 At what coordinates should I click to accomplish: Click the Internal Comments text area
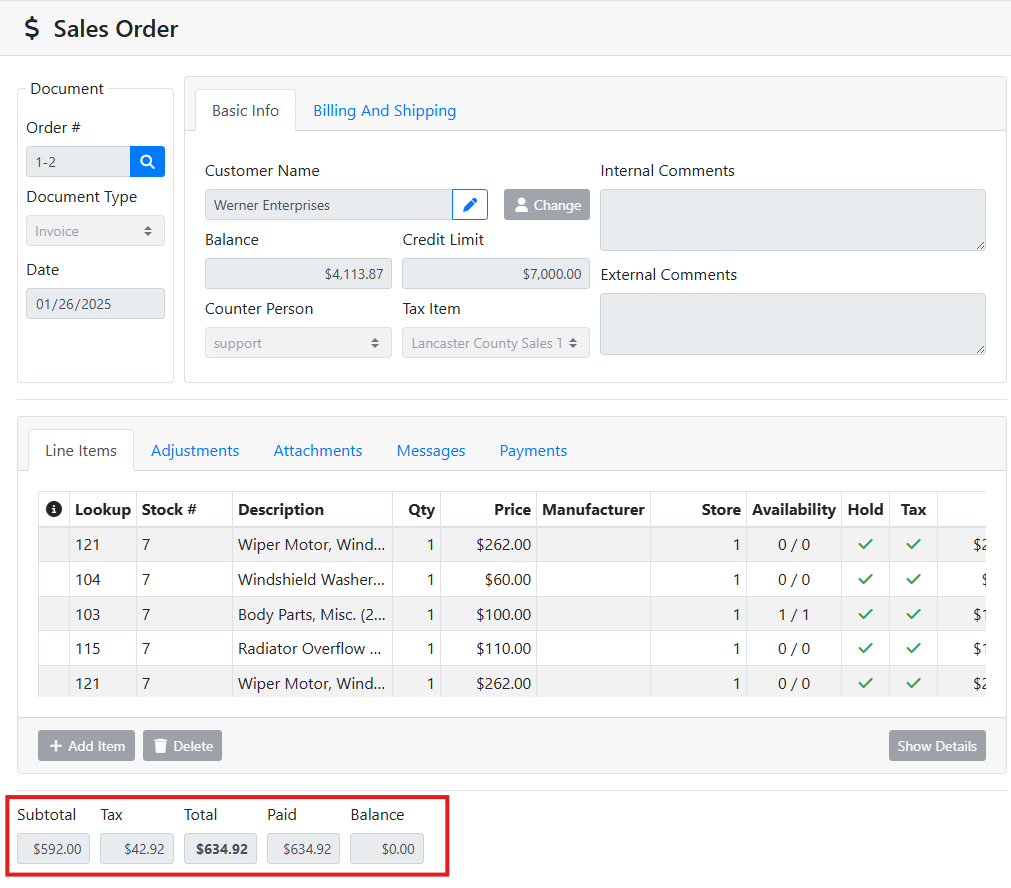point(792,220)
